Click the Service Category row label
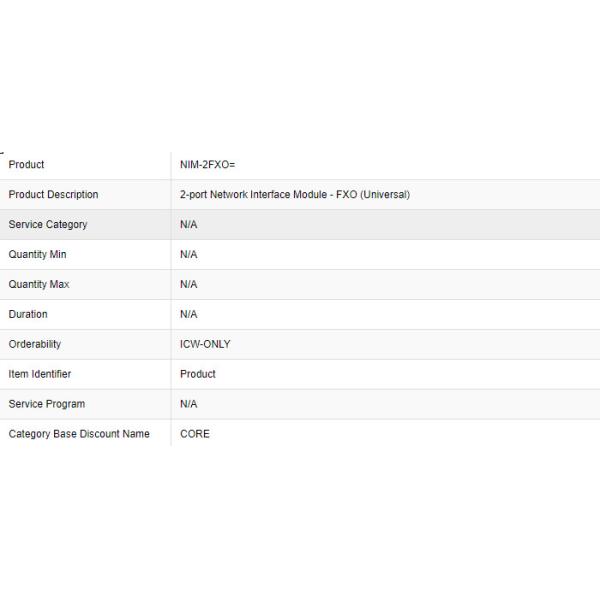 click(47, 225)
